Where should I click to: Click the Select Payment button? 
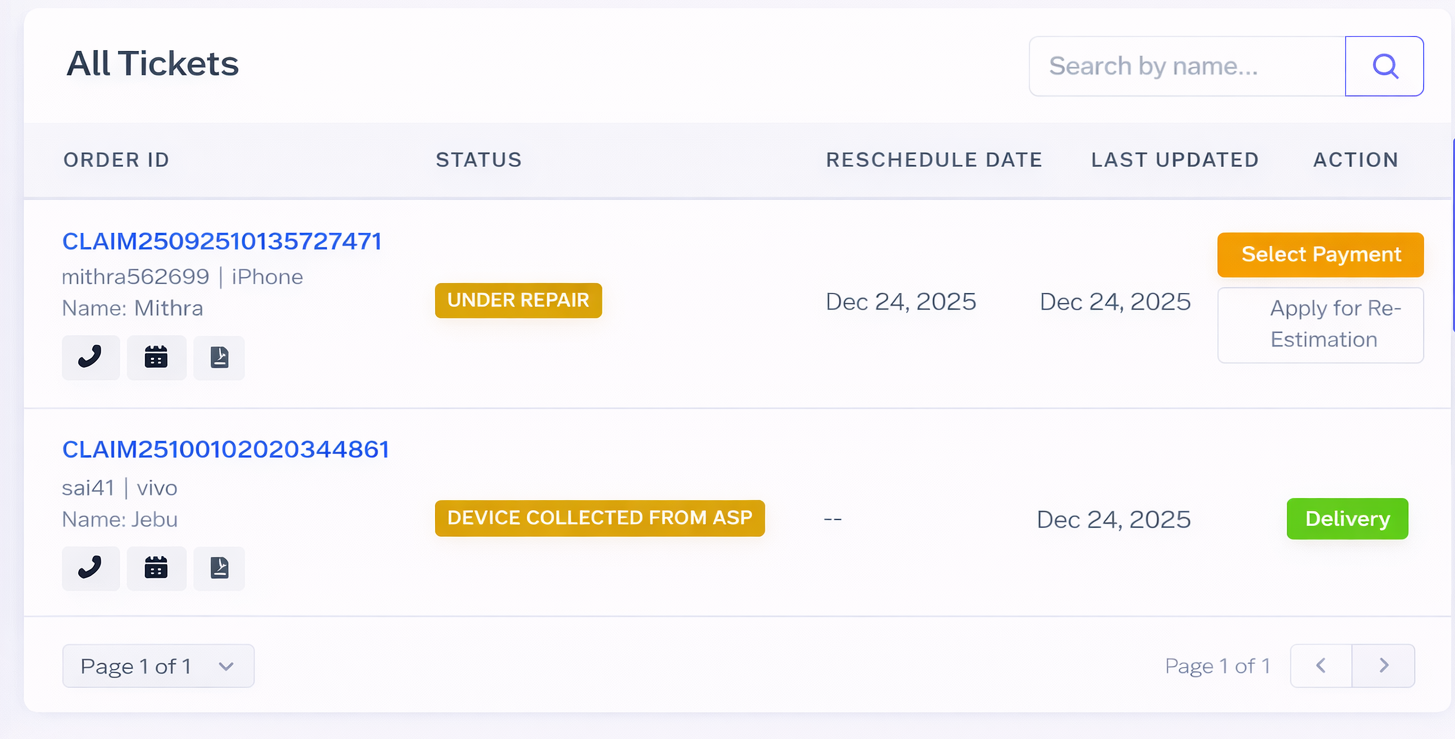tap(1320, 255)
